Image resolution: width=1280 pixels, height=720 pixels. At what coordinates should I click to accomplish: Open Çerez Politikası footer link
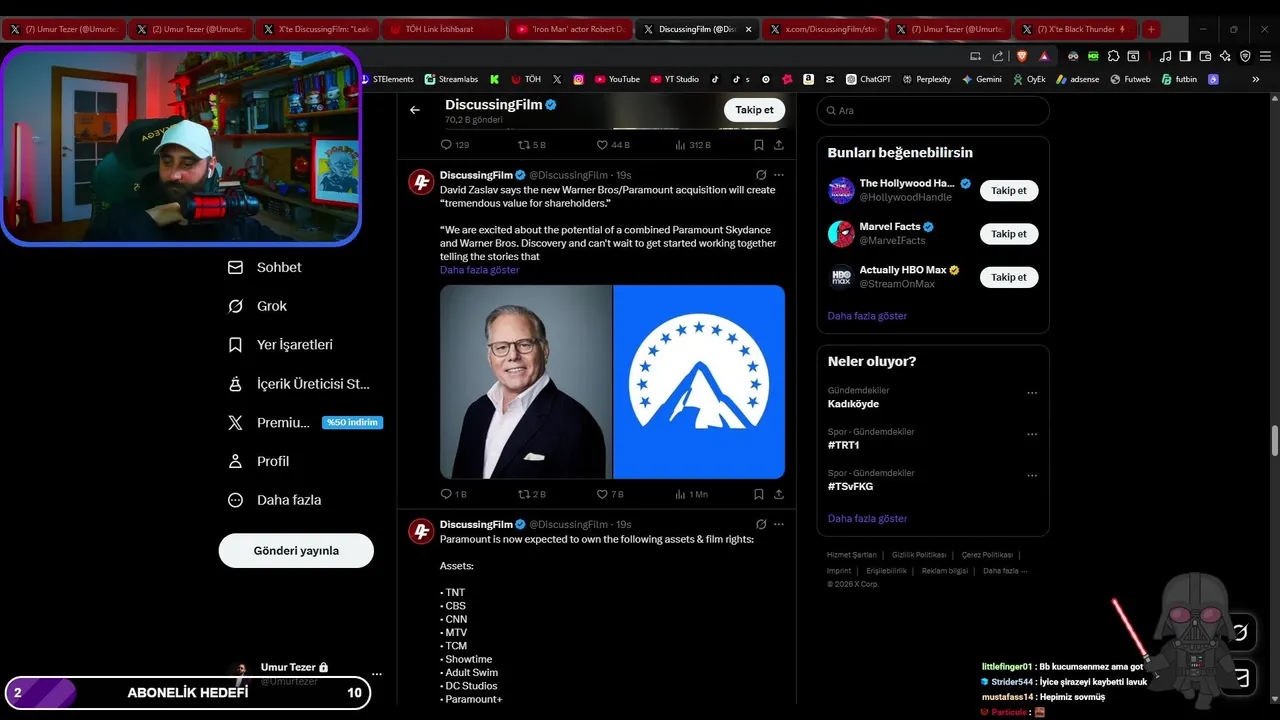[x=987, y=555]
